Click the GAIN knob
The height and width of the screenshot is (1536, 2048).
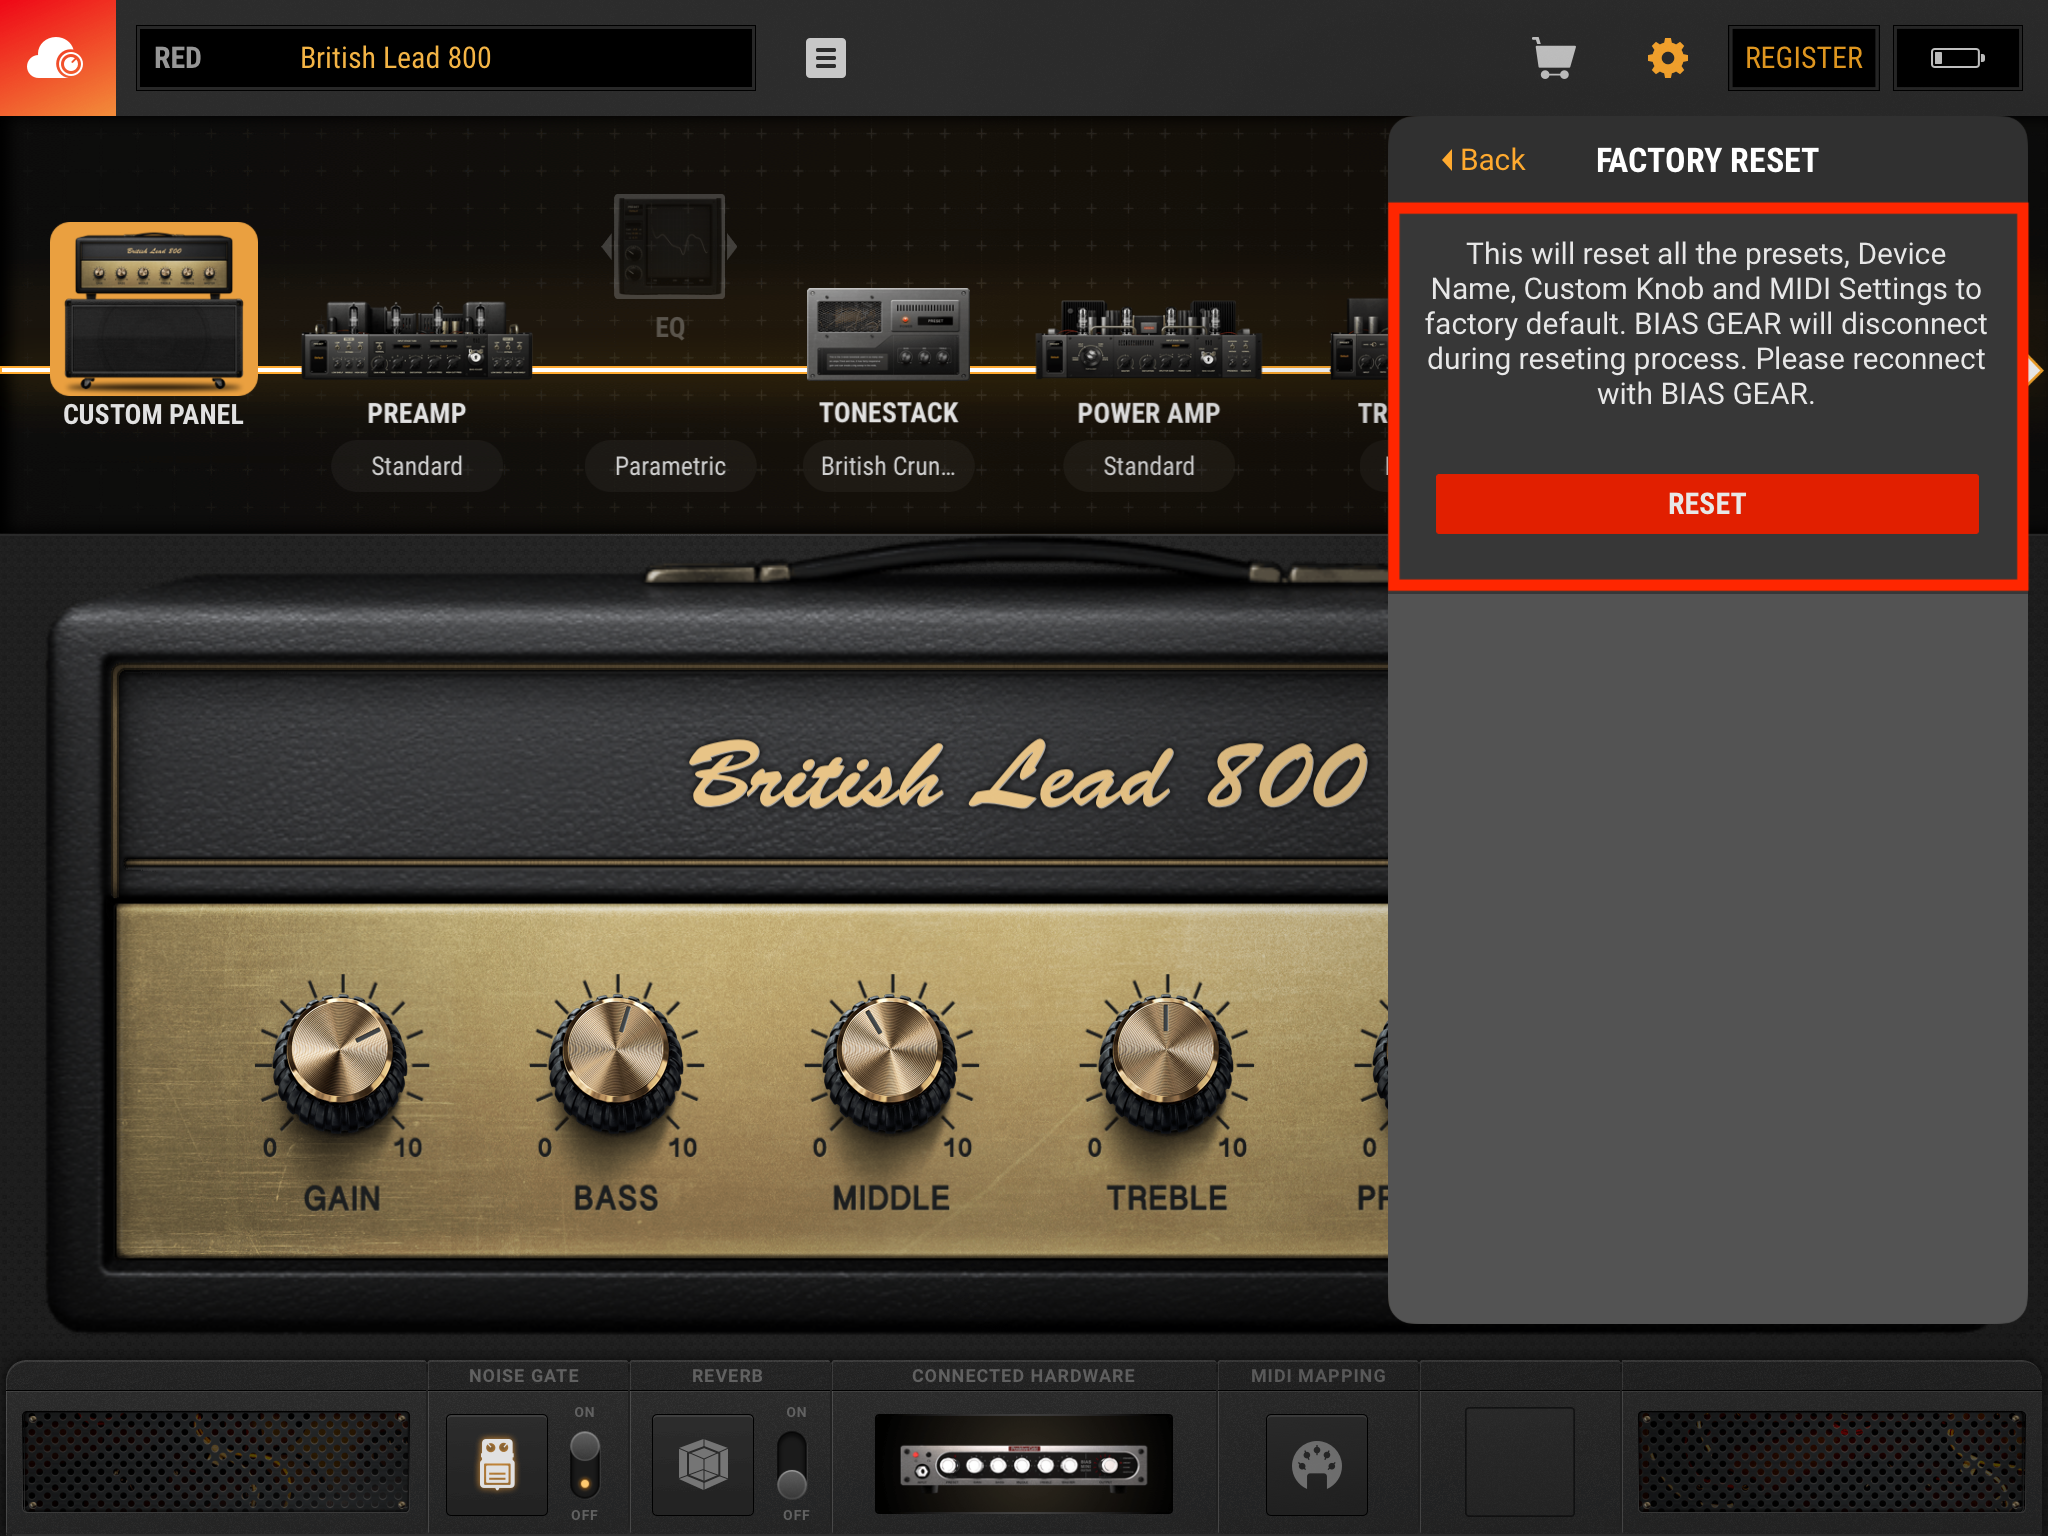tap(342, 1062)
